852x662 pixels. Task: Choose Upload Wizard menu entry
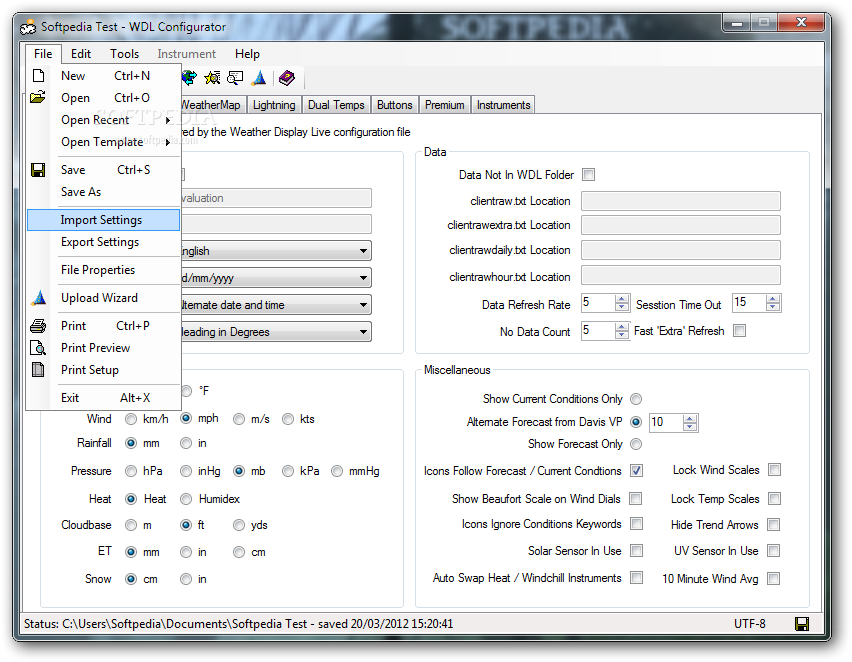click(103, 298)
